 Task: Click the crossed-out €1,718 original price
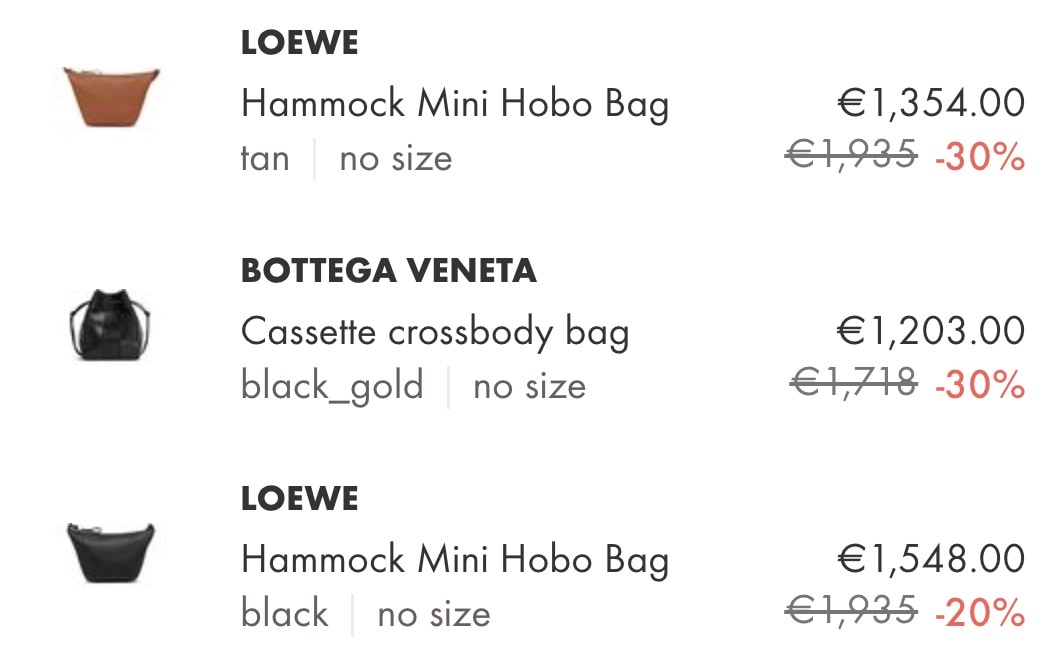click(x=853, y=382)
